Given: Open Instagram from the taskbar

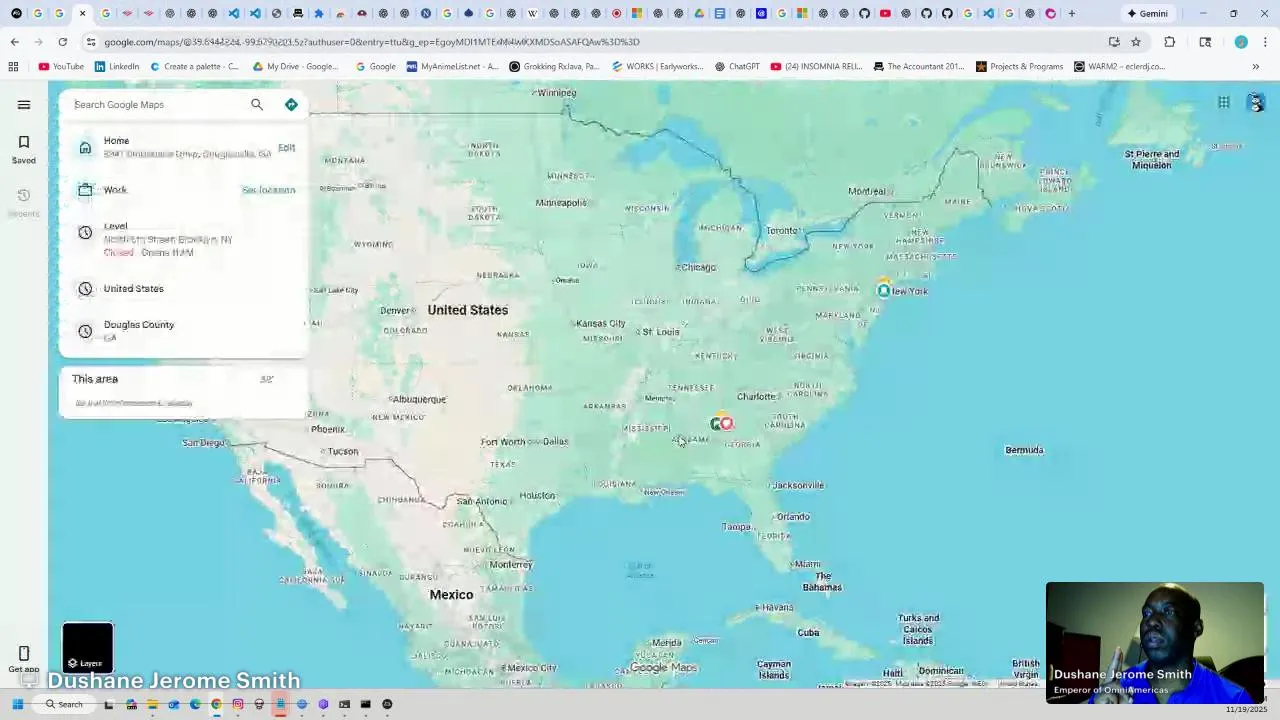Looking at the screenshot, I should [x=238, y=704].
